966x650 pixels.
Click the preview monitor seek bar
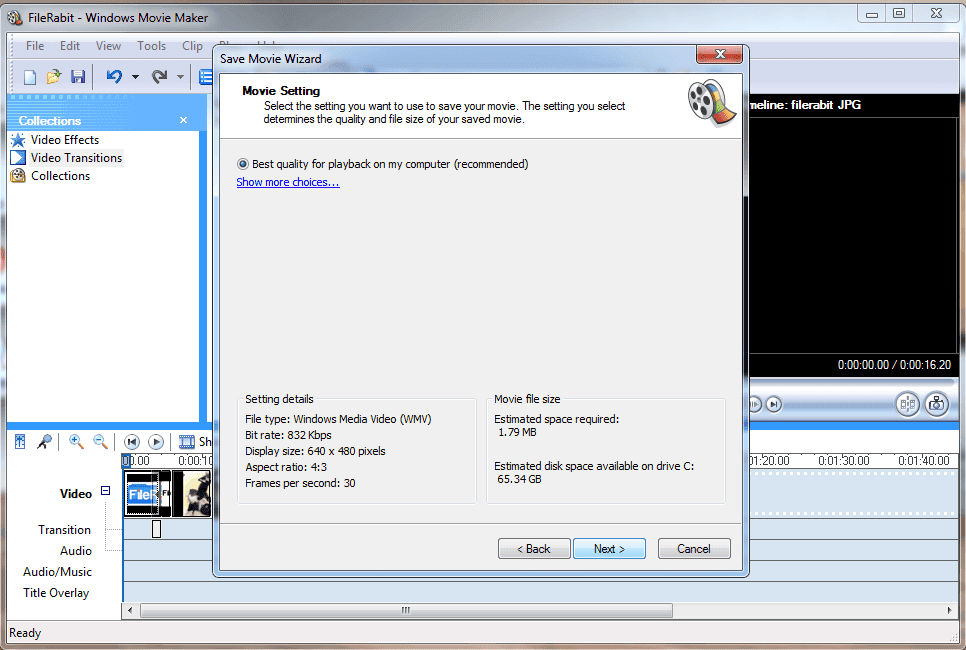[x=854, y=384]
